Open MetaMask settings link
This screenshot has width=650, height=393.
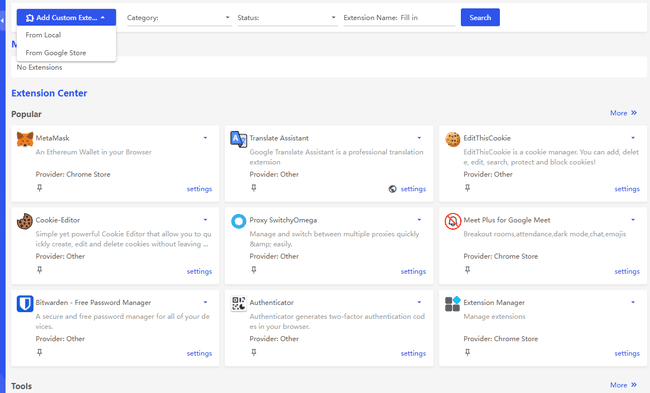(199, 189)
